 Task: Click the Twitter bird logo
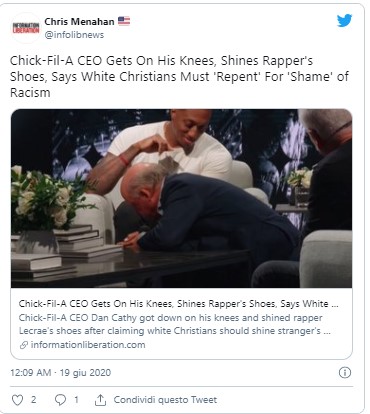click(x=344, y=21)
